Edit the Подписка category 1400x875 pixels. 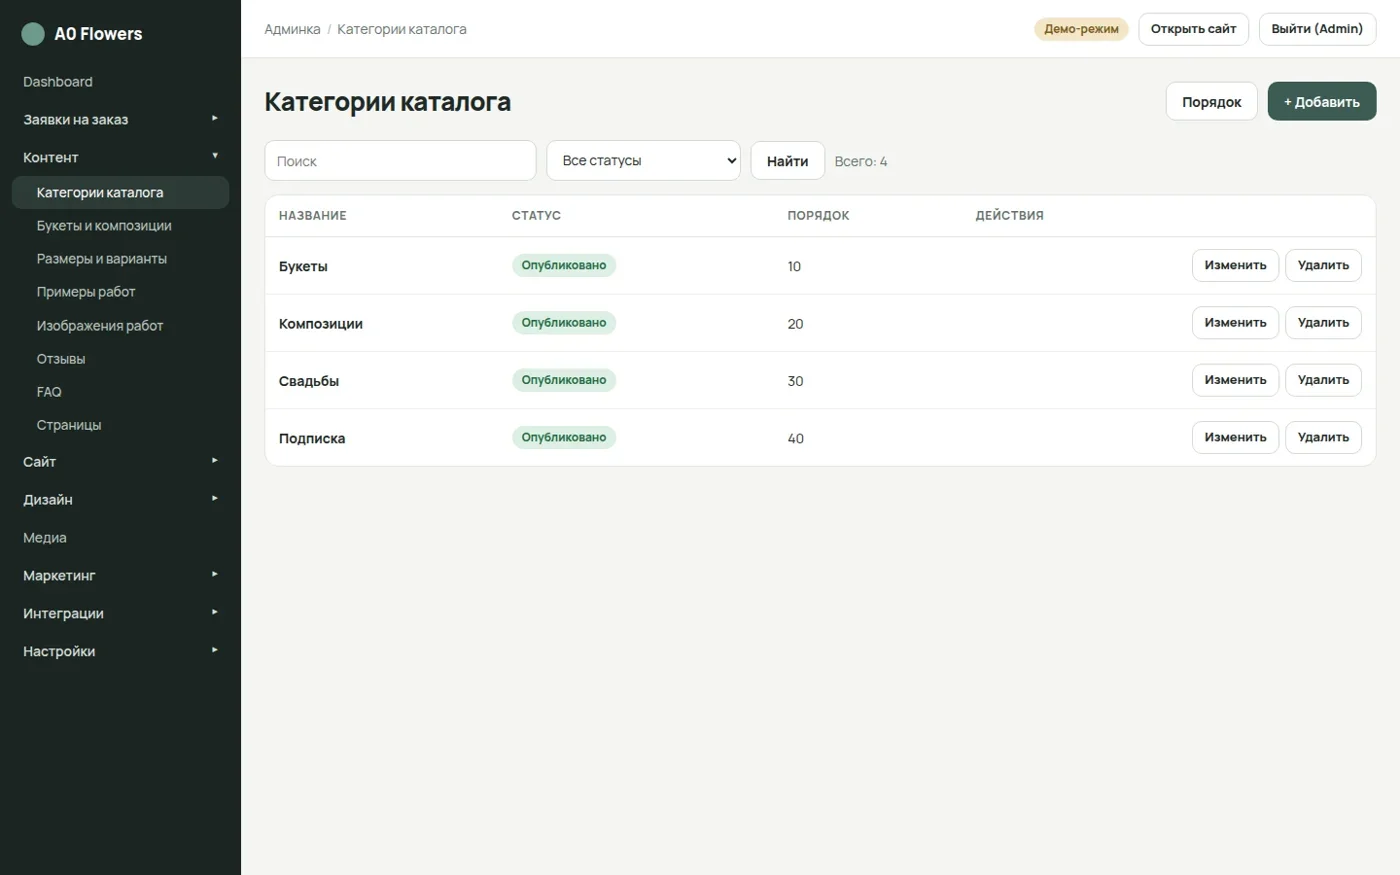pos(1235,438)
